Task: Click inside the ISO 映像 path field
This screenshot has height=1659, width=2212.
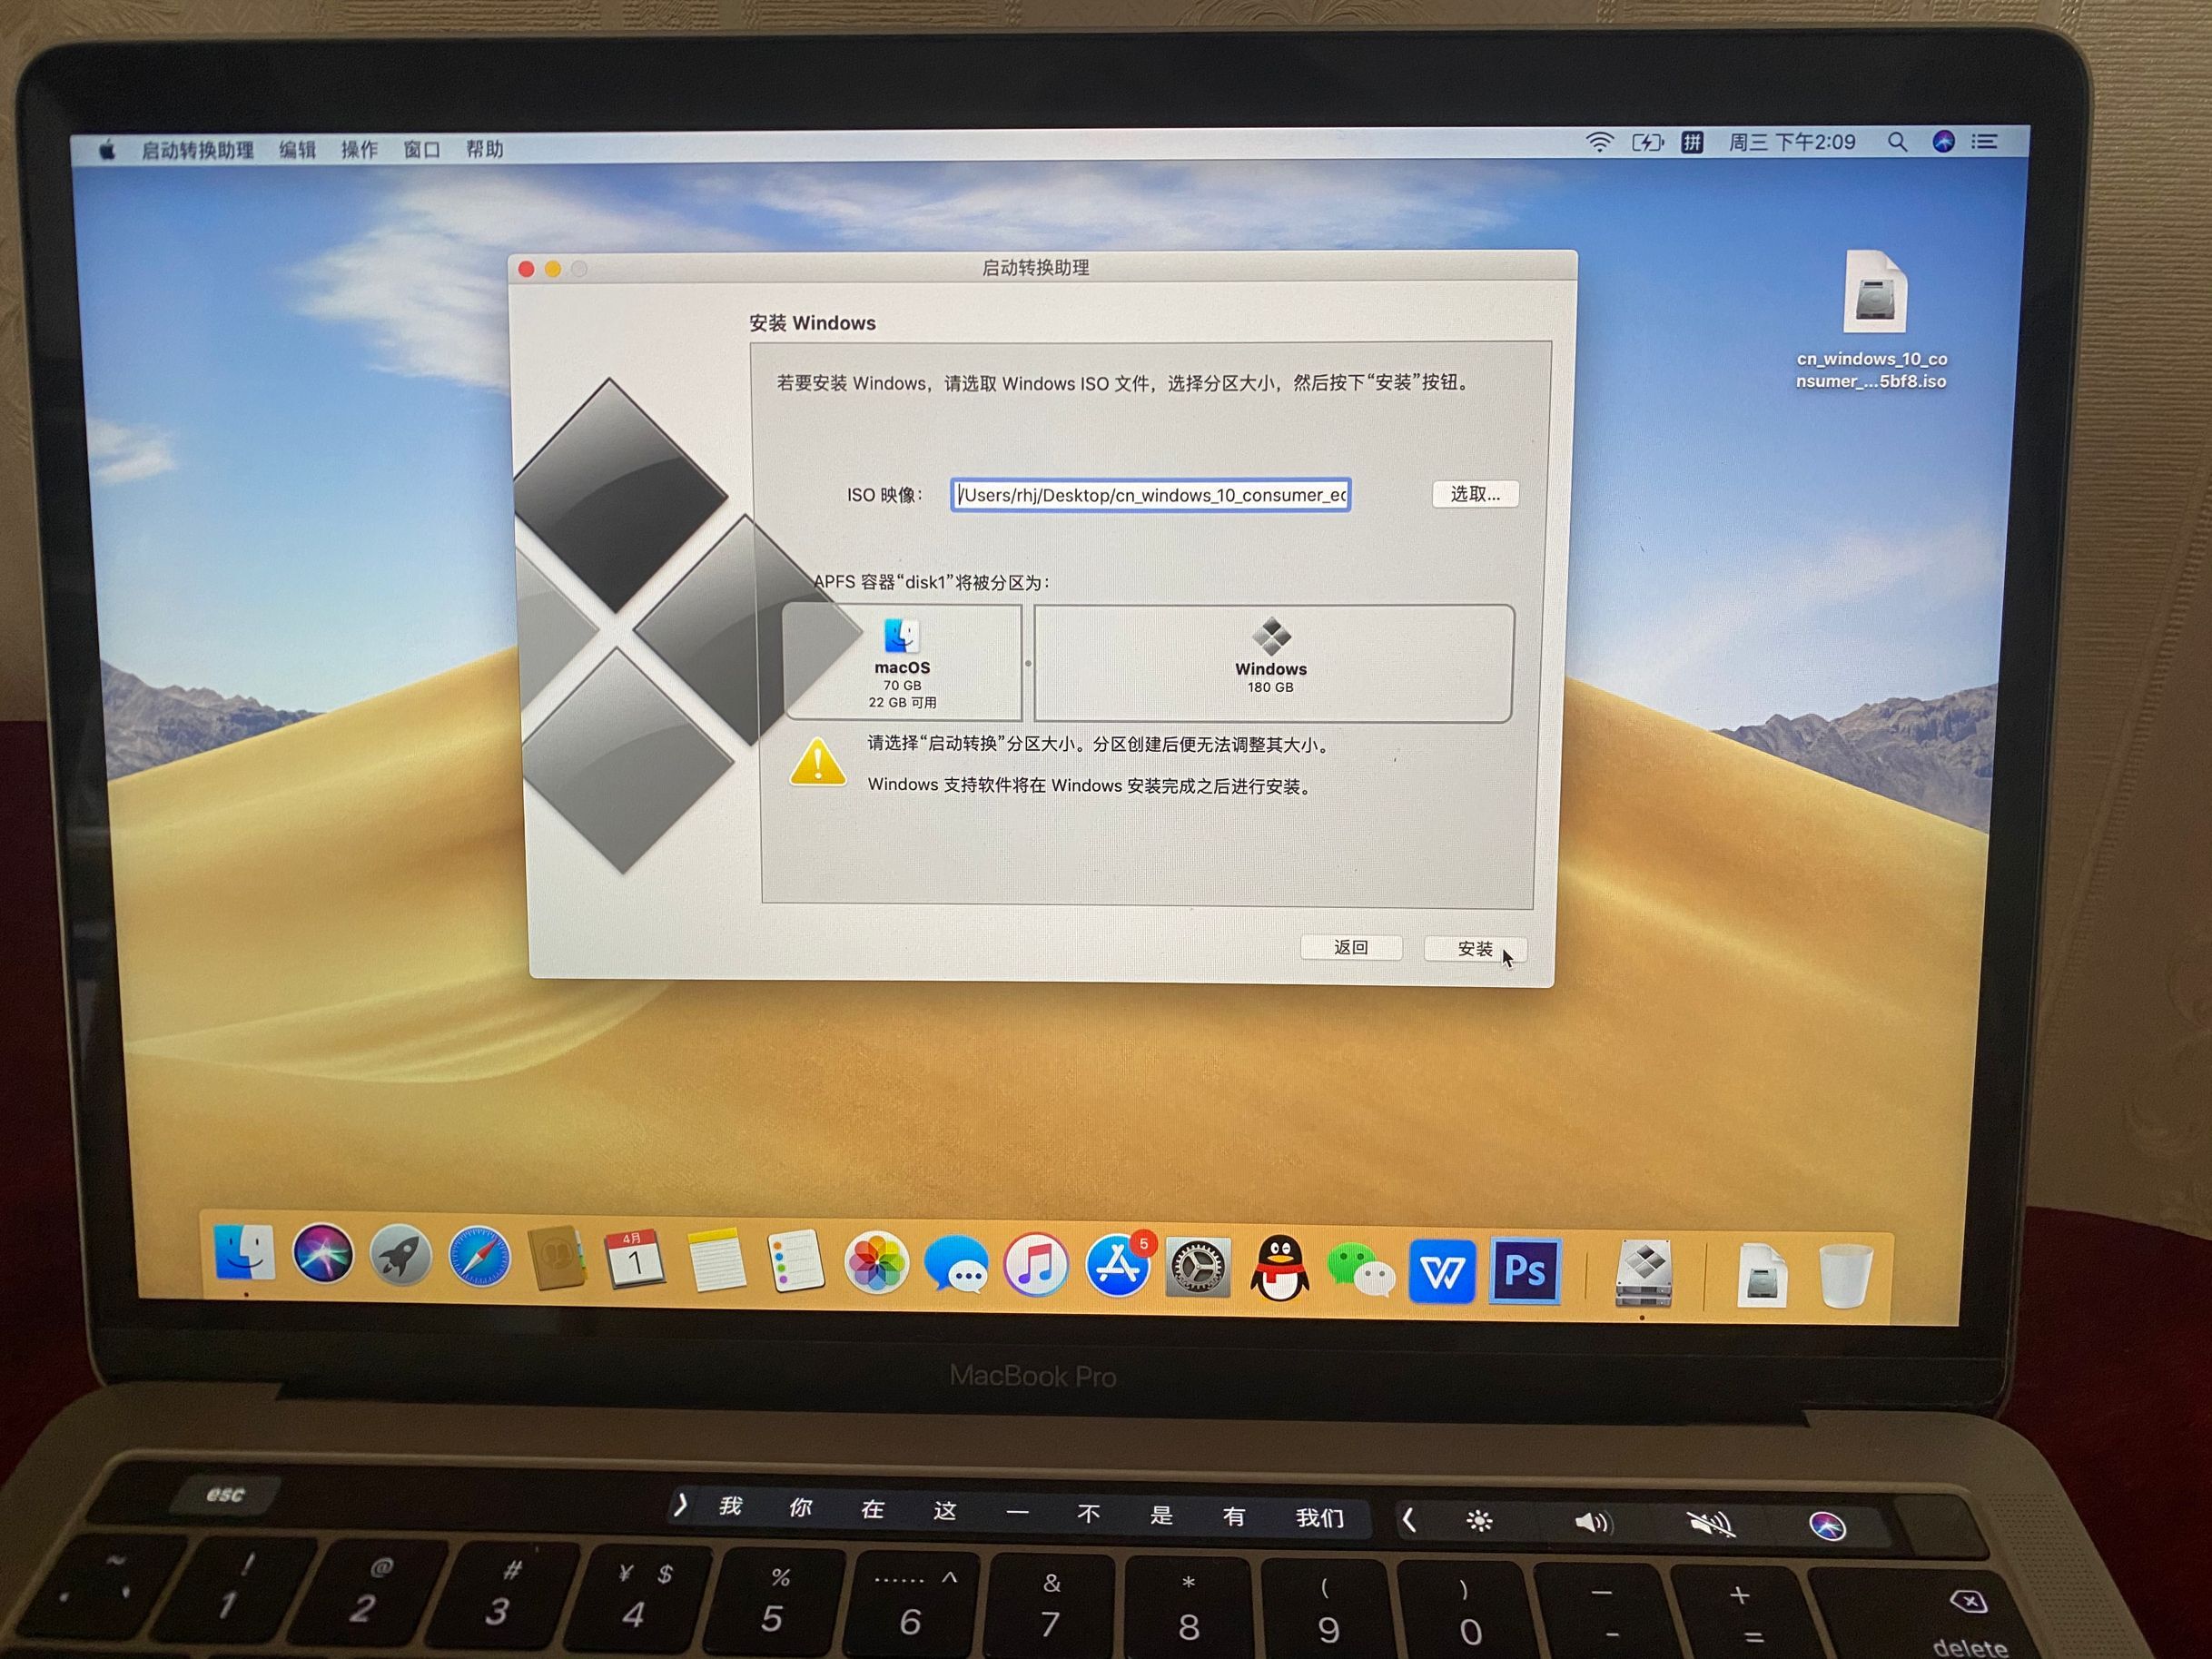Action: coord(1150,495)
